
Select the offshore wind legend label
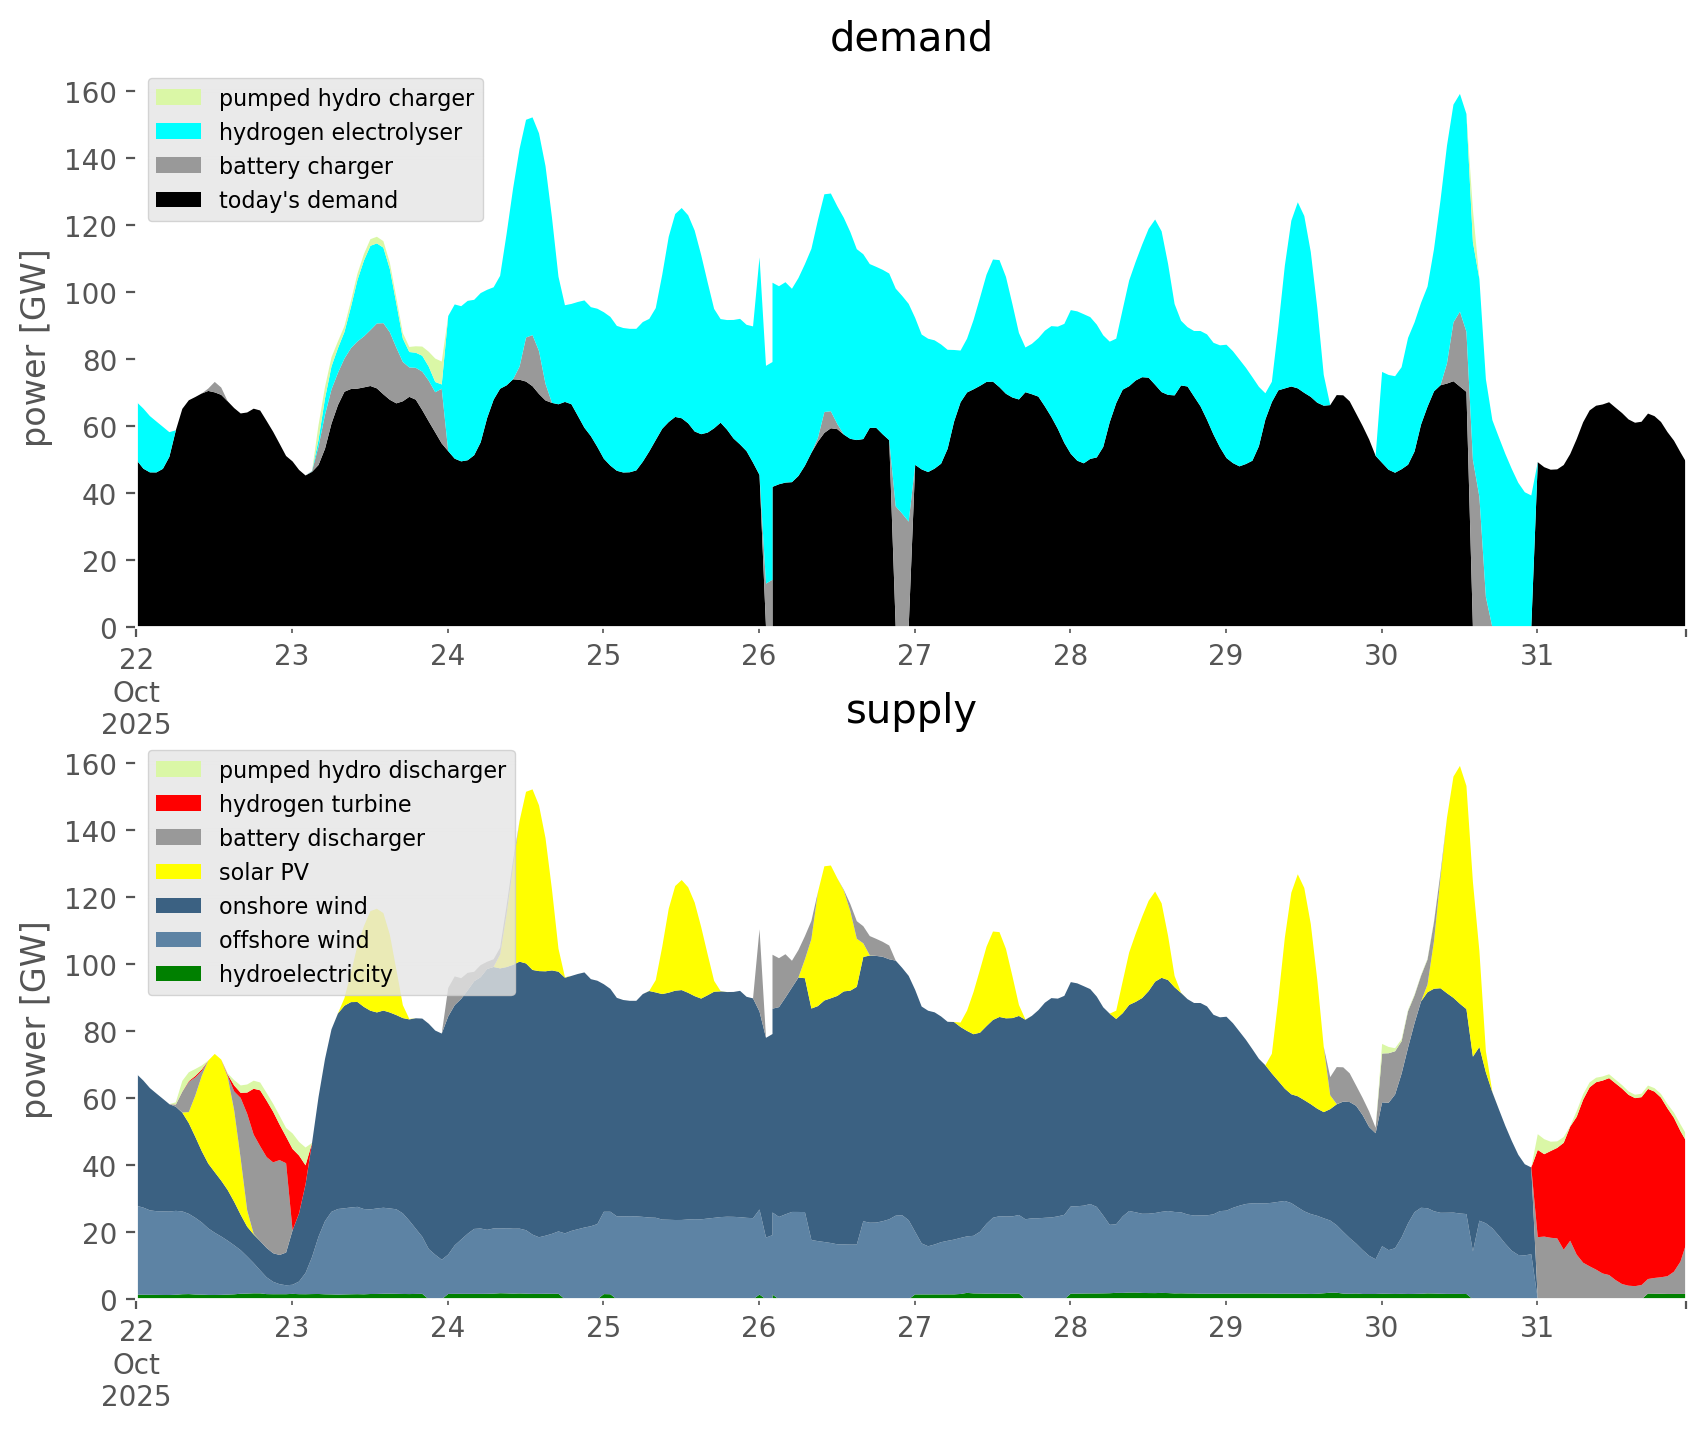click(x=293, y=940)
